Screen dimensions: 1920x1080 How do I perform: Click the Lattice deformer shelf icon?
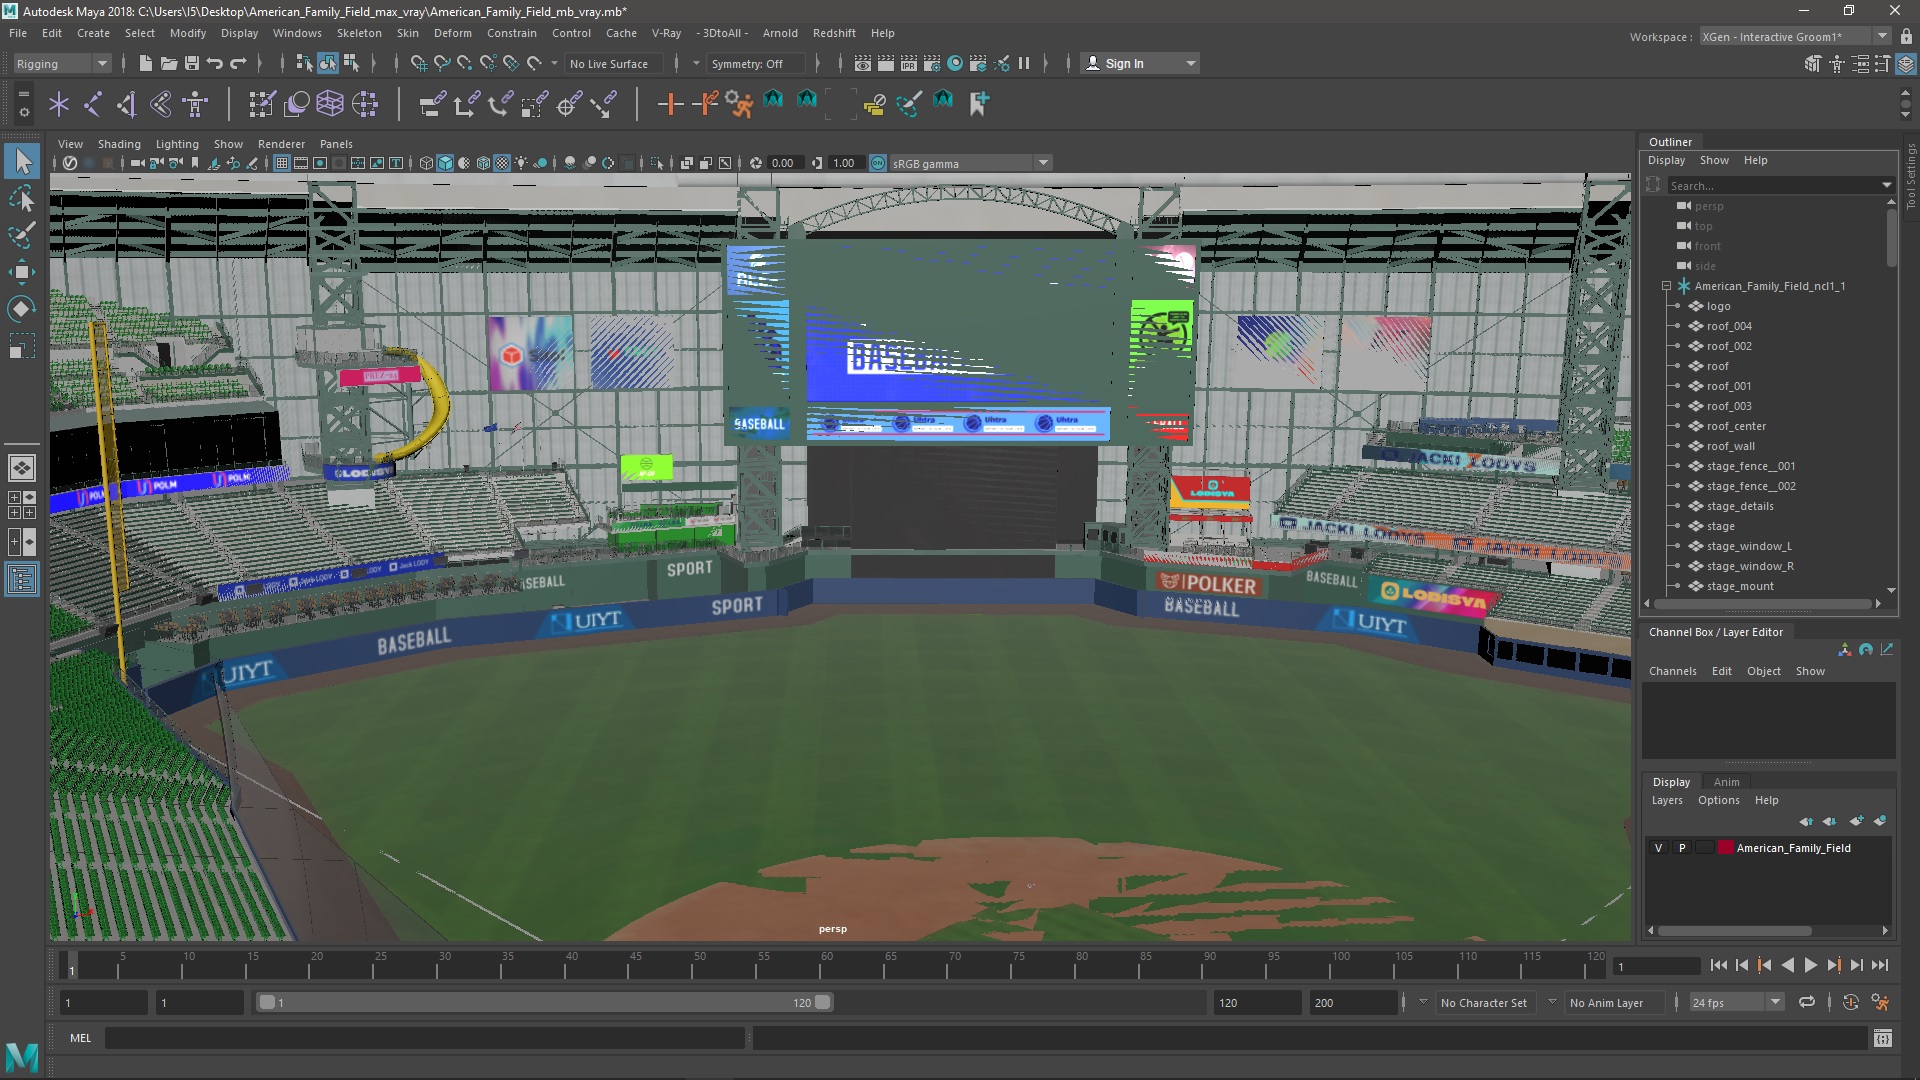coord(330,104)
